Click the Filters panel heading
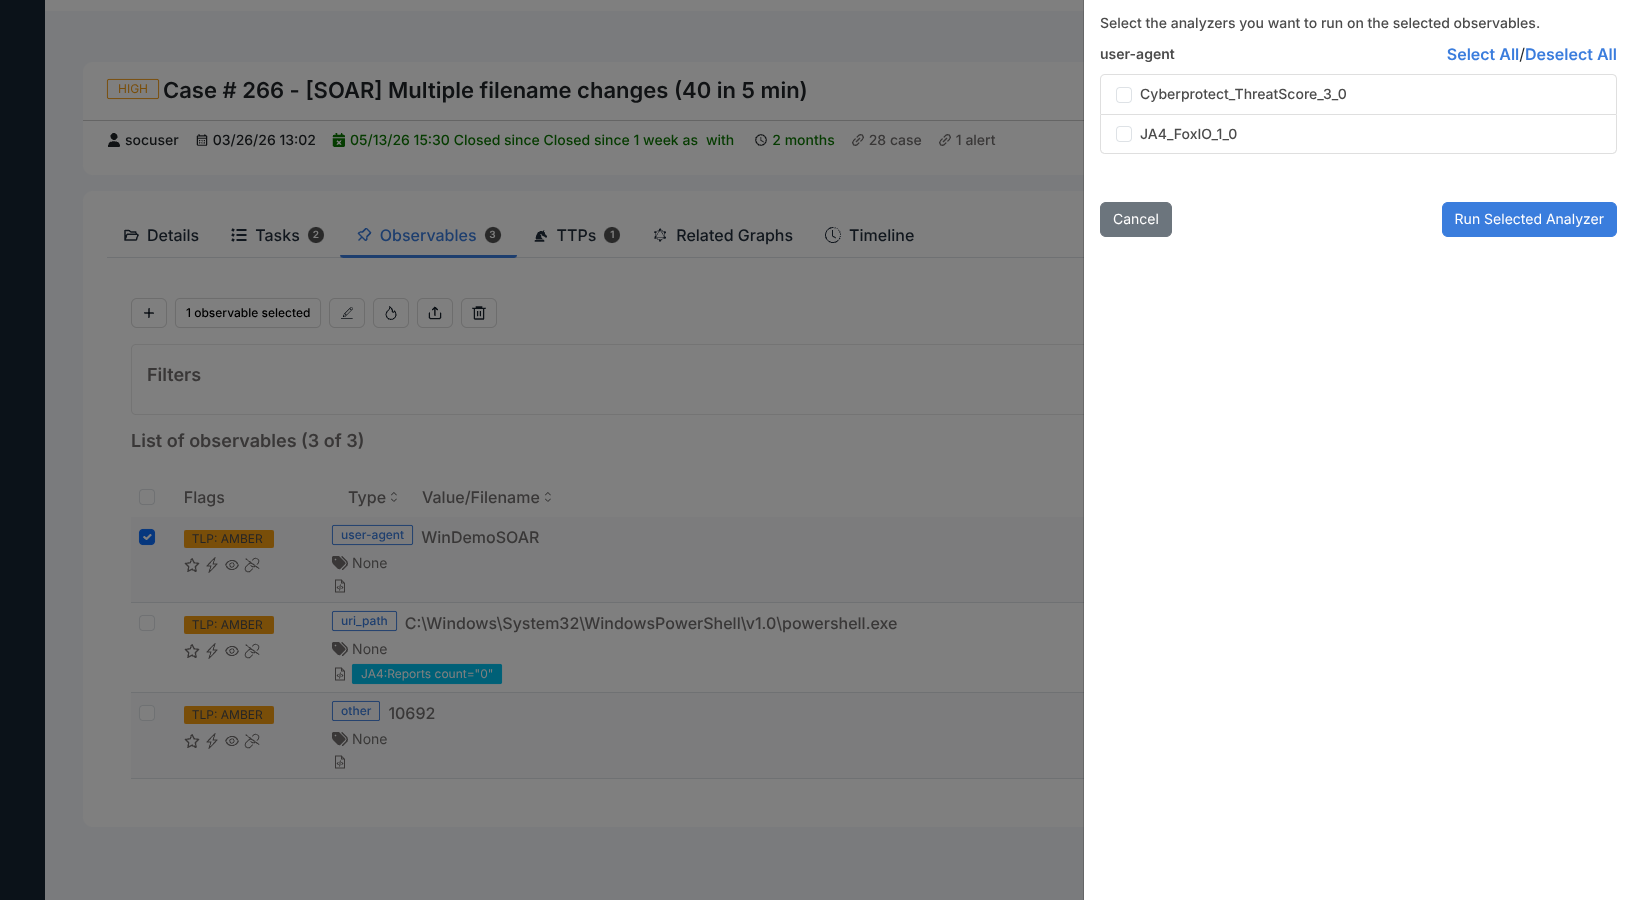The height and width of the screenshot is (900, 1633). (x=174, y=376)
